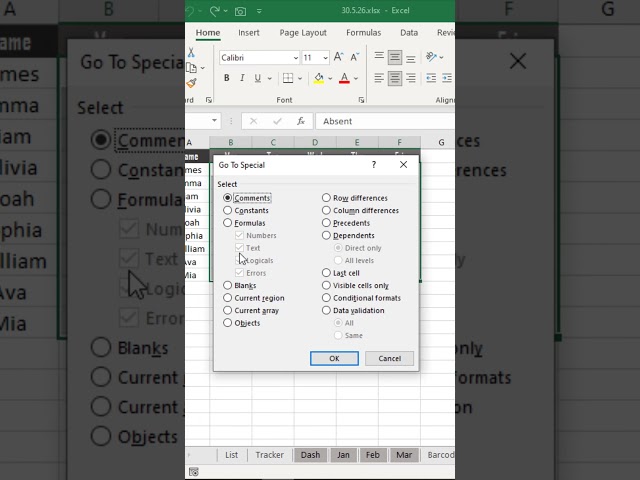Screen dimensions: 640x480
Task: Open the Insert ribbon tab
Action: coord(249,33)
